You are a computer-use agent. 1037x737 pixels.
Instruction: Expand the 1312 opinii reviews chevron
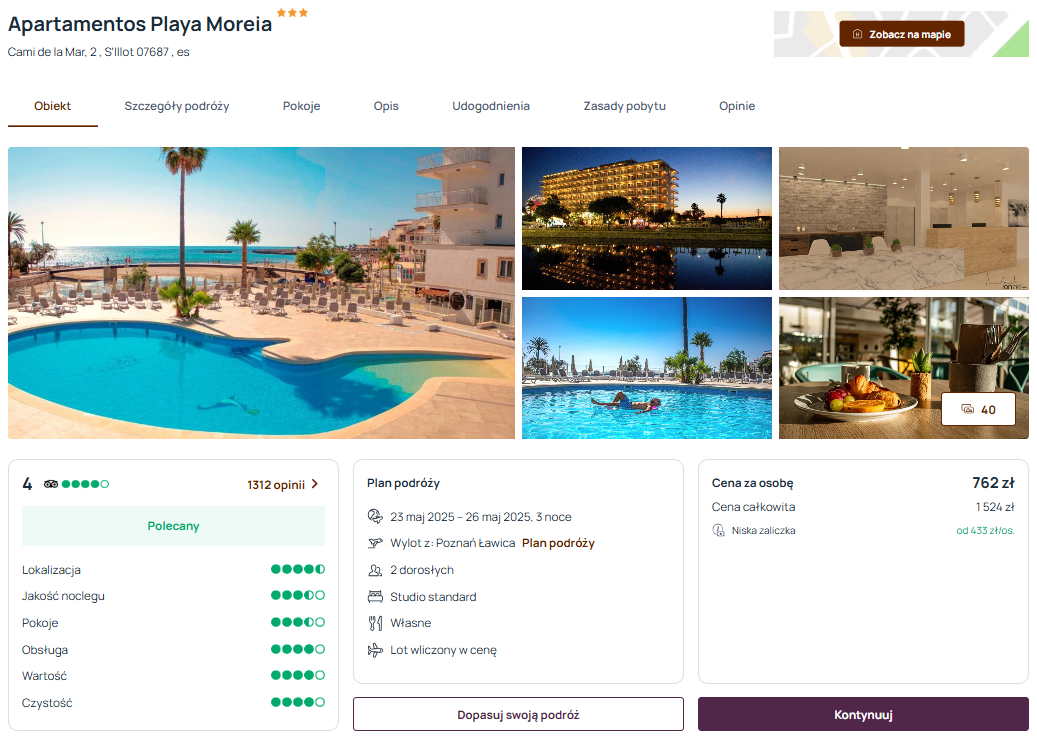pyautogui.click(x=315, y=484)
